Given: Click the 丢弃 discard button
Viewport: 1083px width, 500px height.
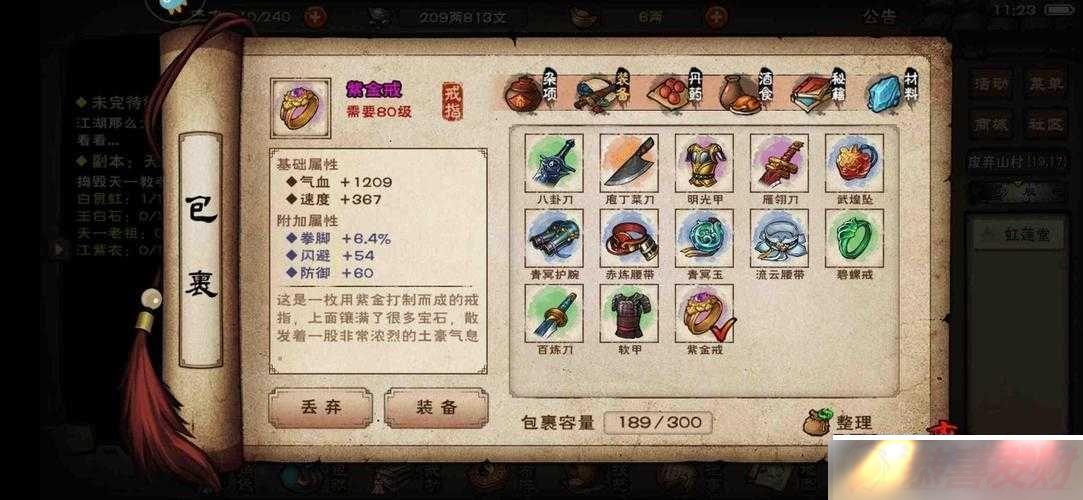Looking at the screenshot, I should click(320, 407).
